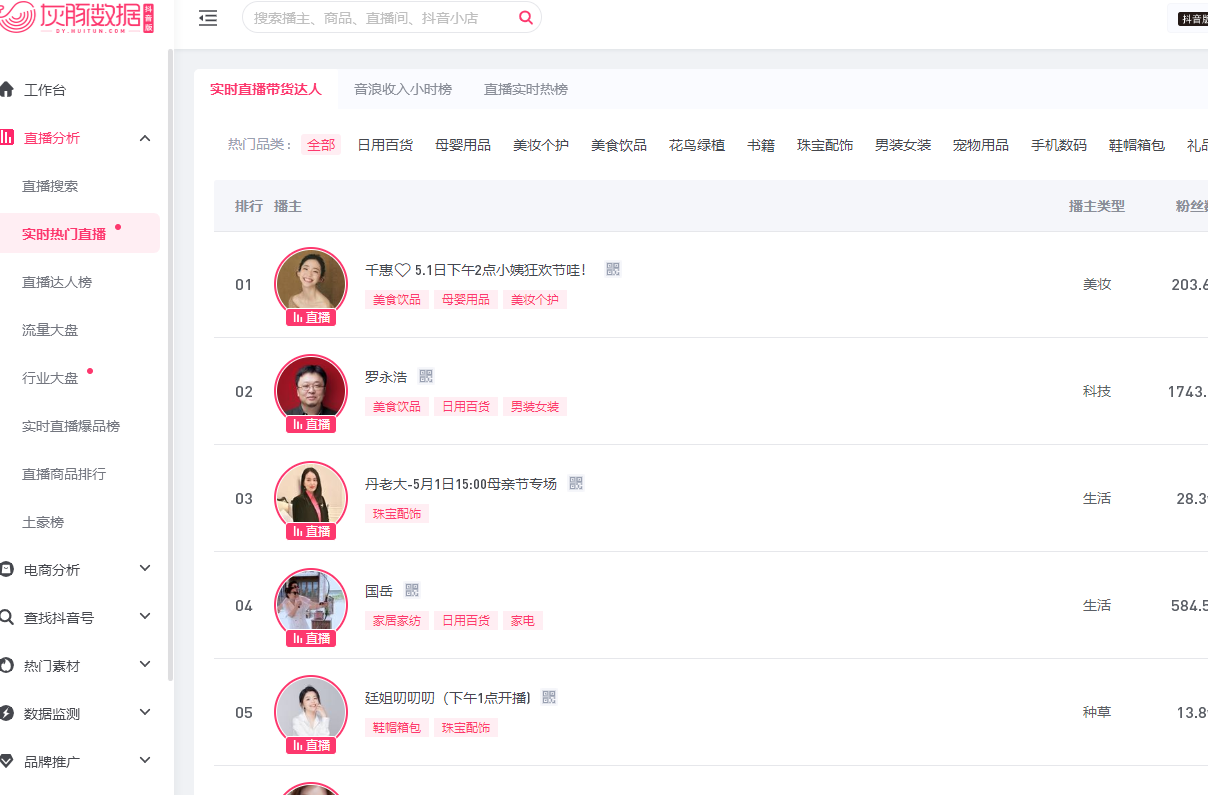Click the 工作台 home icon
1208x795 pixels.
pyautogui.click(x=7, y=90)
